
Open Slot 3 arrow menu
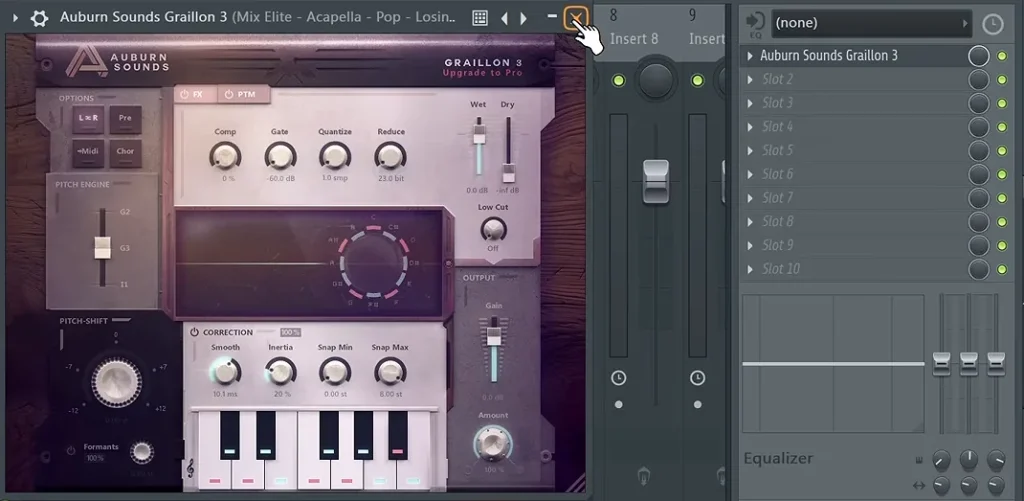point(750,103)
